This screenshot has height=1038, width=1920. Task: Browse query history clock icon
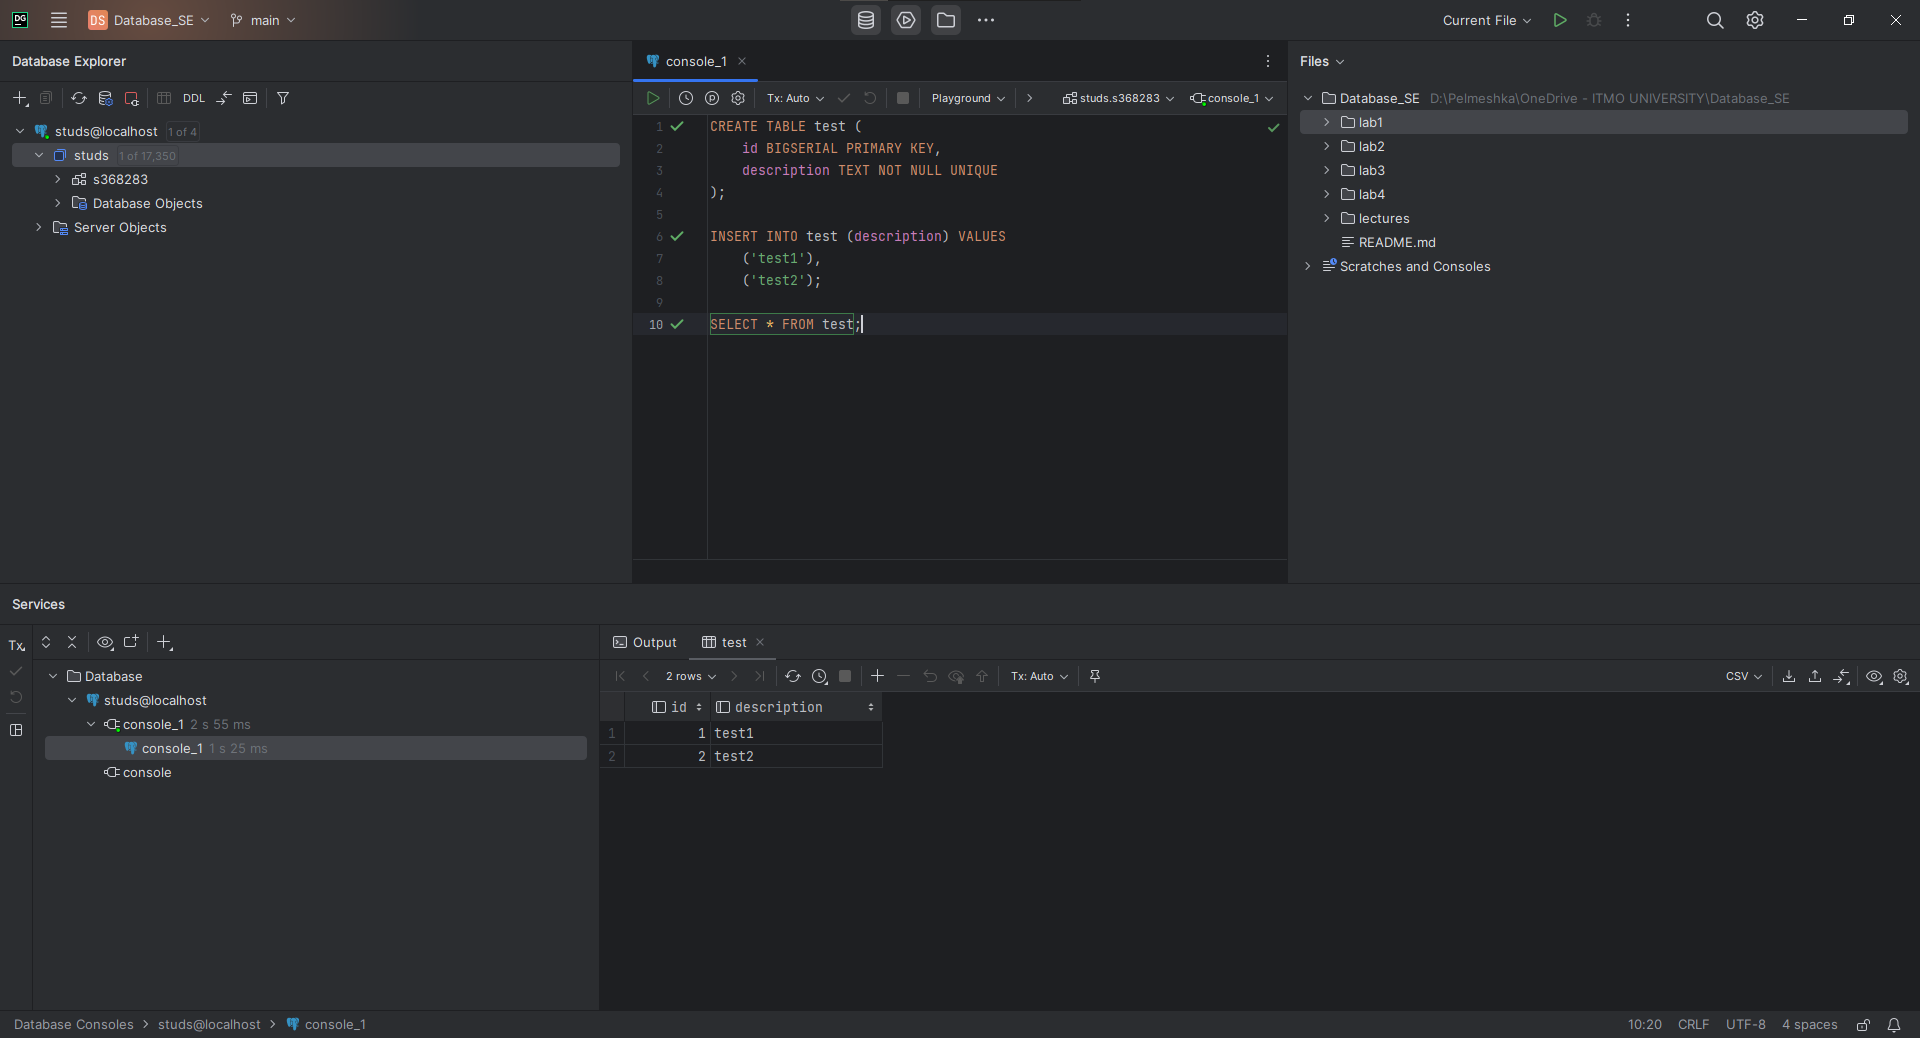coord(686,98)
